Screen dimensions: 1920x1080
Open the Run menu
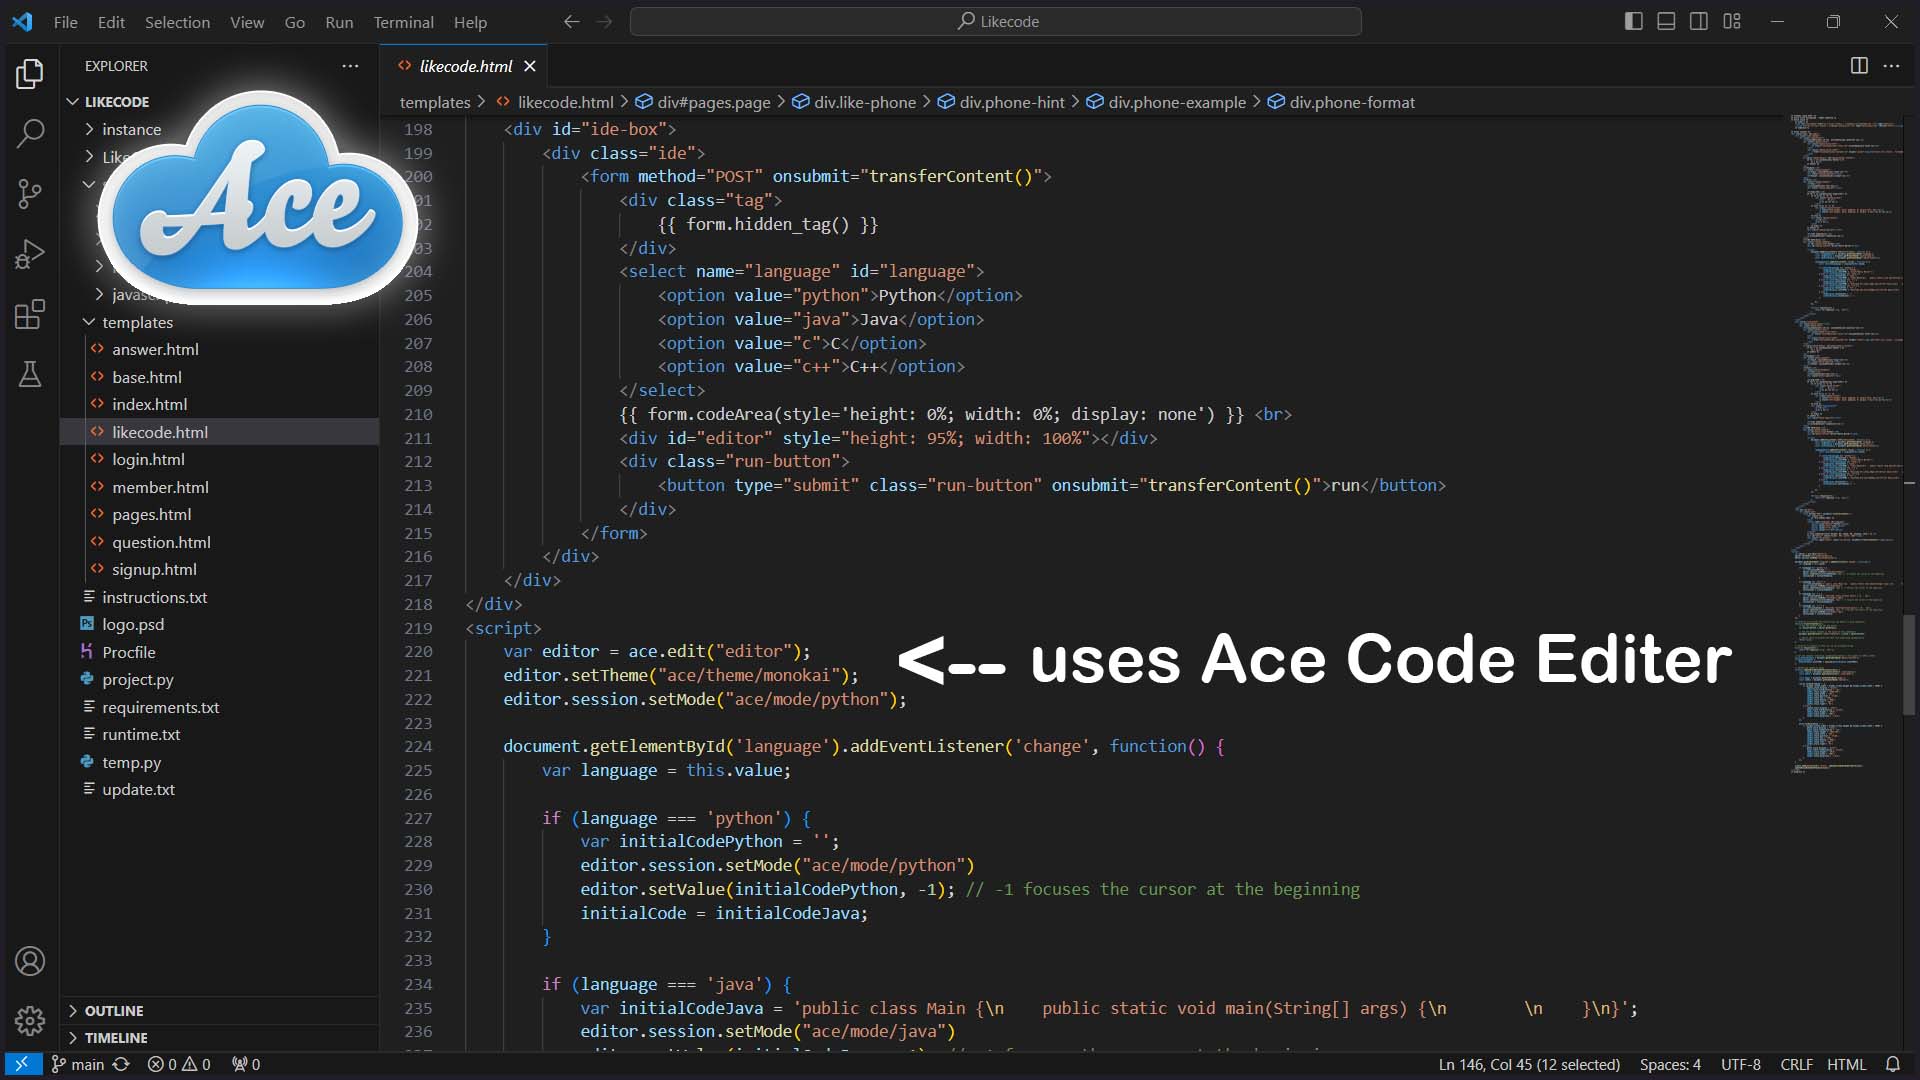tap(339, 22)
